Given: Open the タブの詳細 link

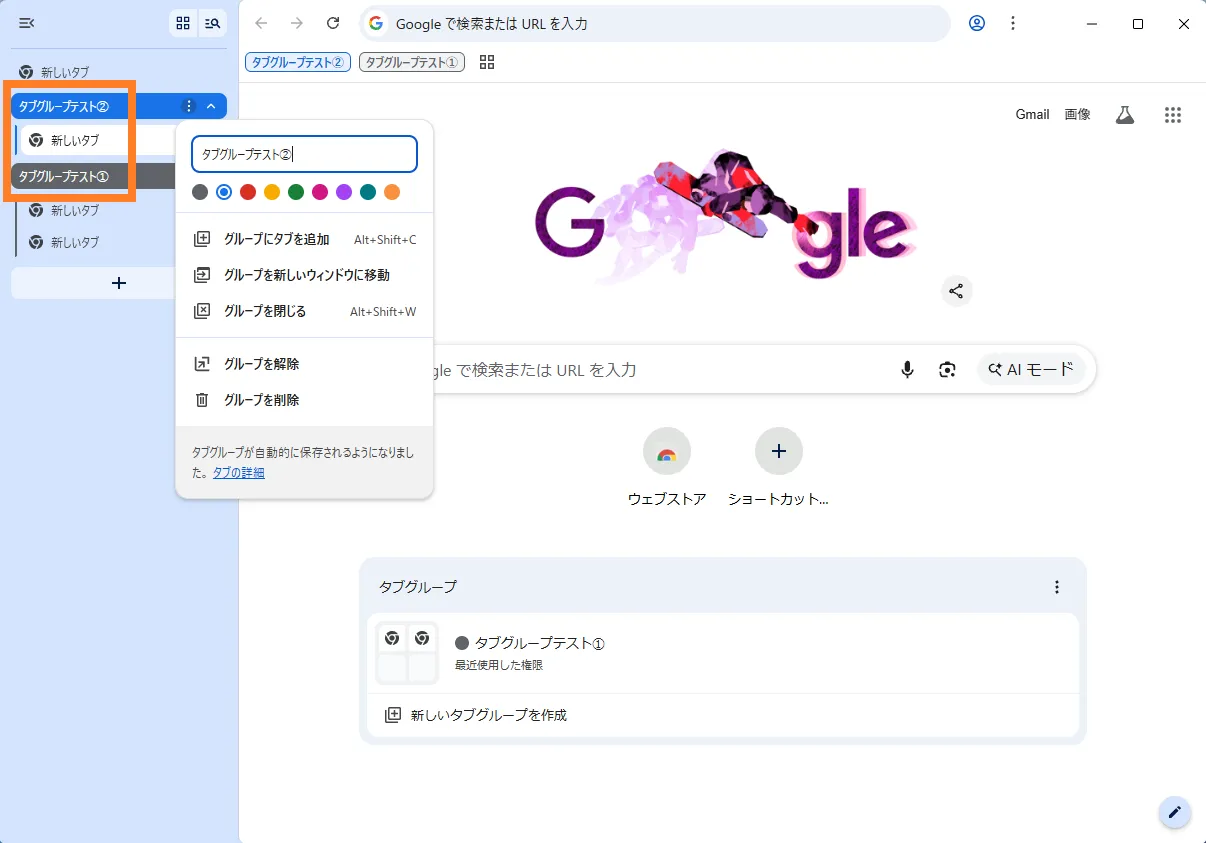Looking at the screenshot, I should 239,473.
